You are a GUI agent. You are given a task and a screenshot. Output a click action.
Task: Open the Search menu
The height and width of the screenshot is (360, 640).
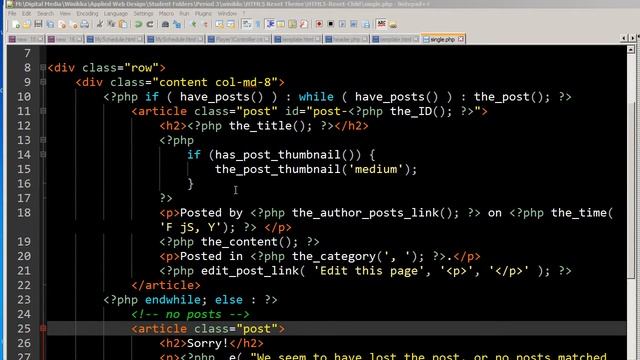(x=45, y=13)
